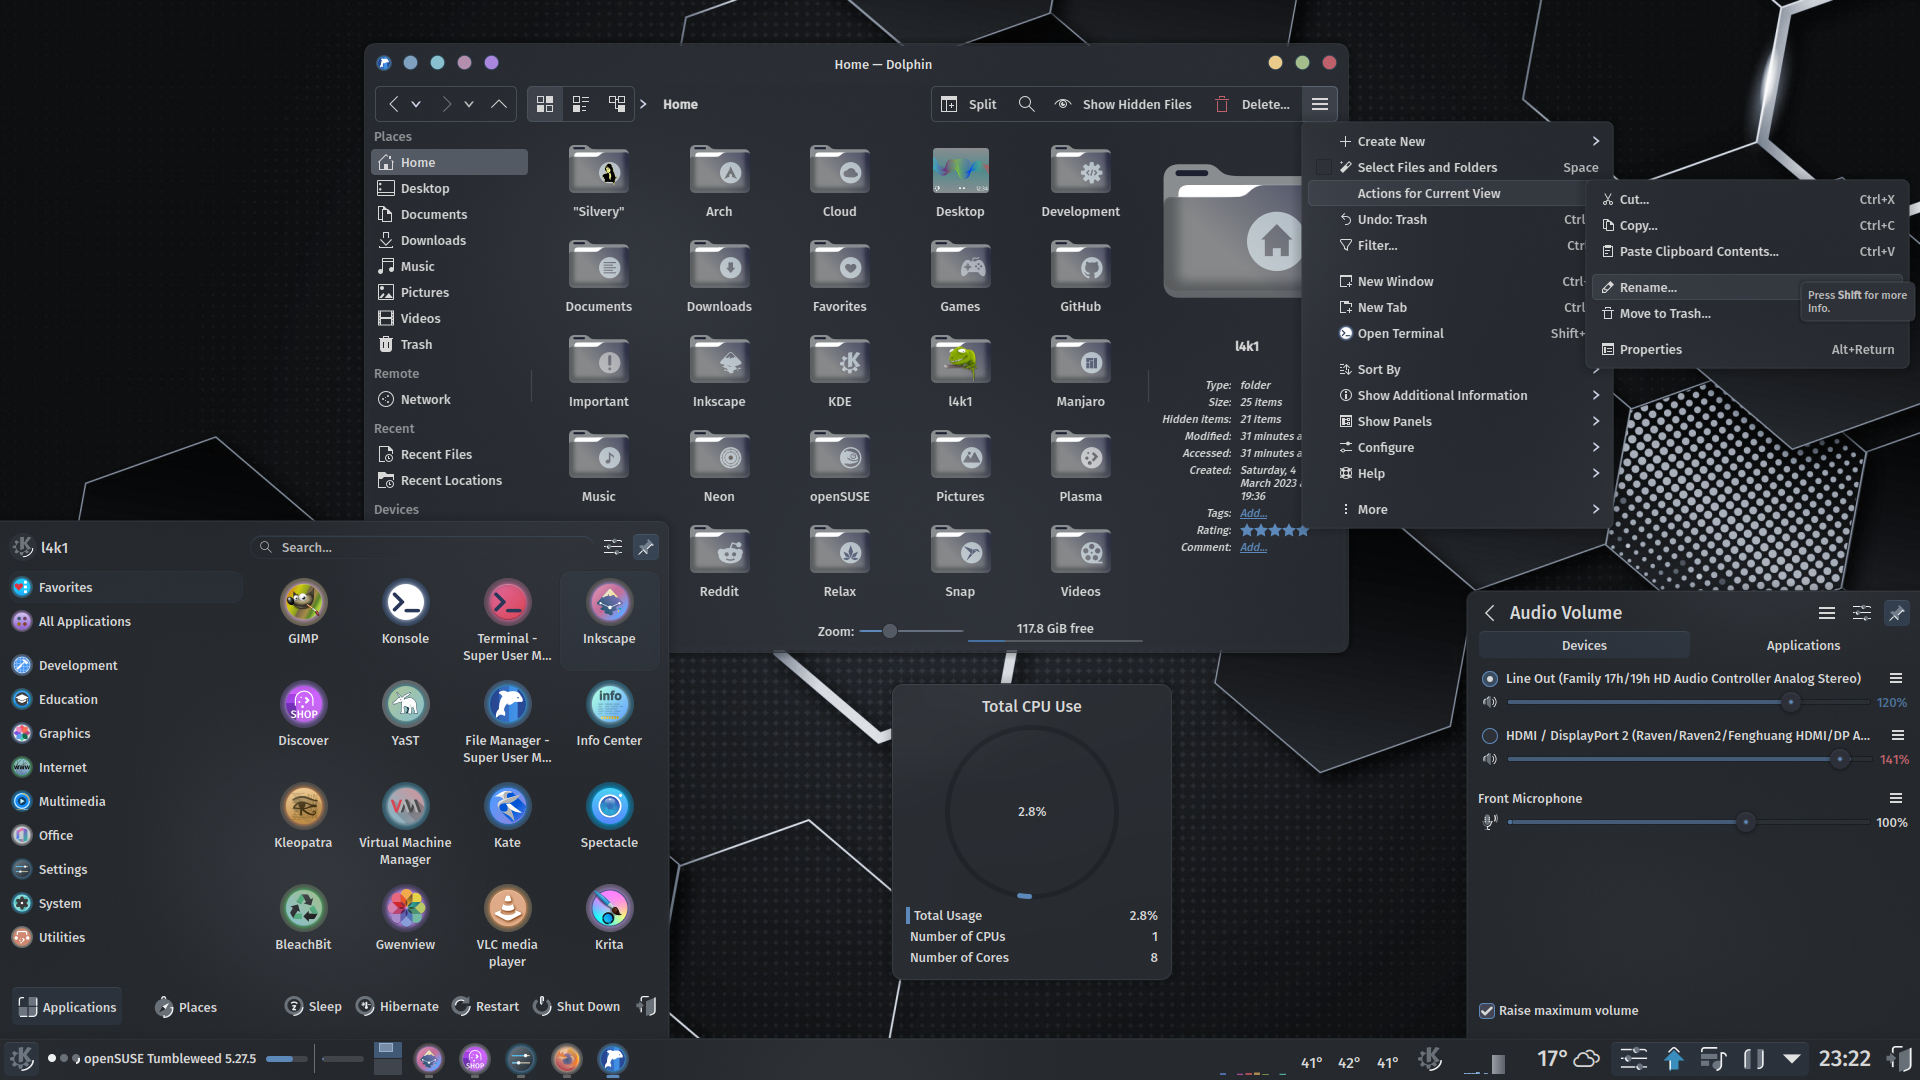Click the Dolphin search magnifier icon

[x=1026, y=104]
